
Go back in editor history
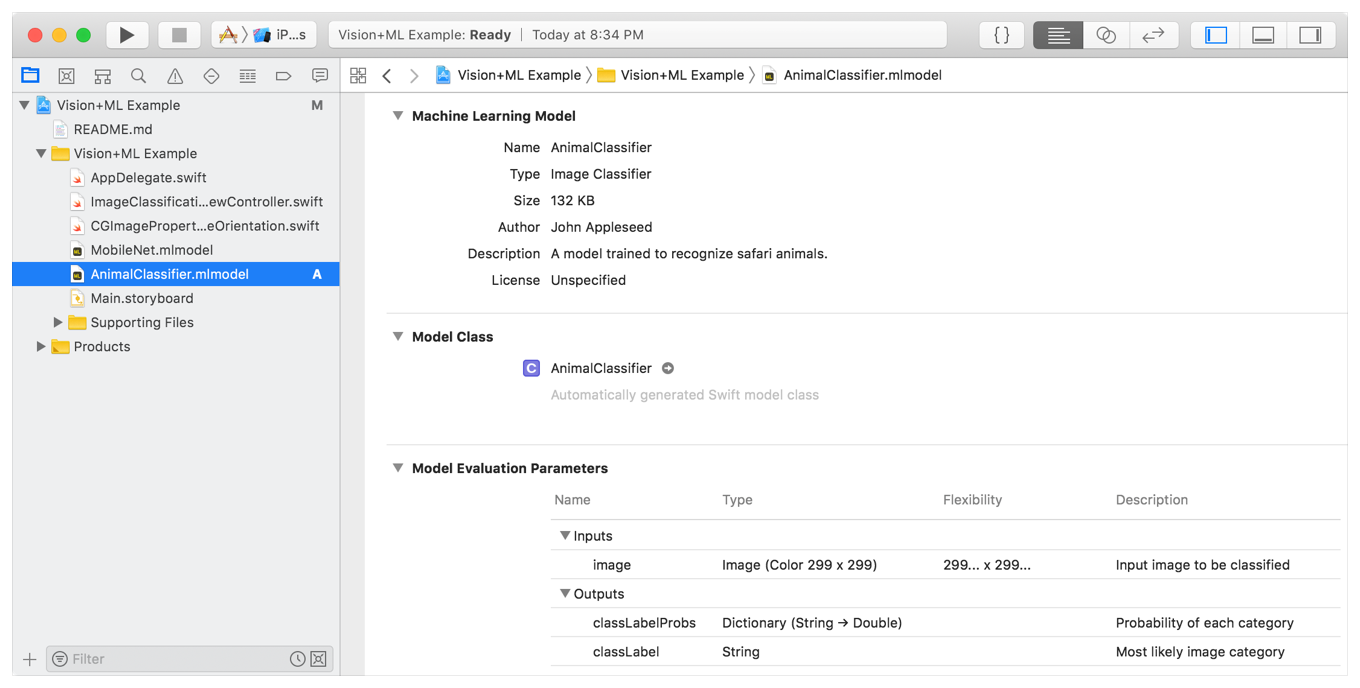[x=387, y=75]
